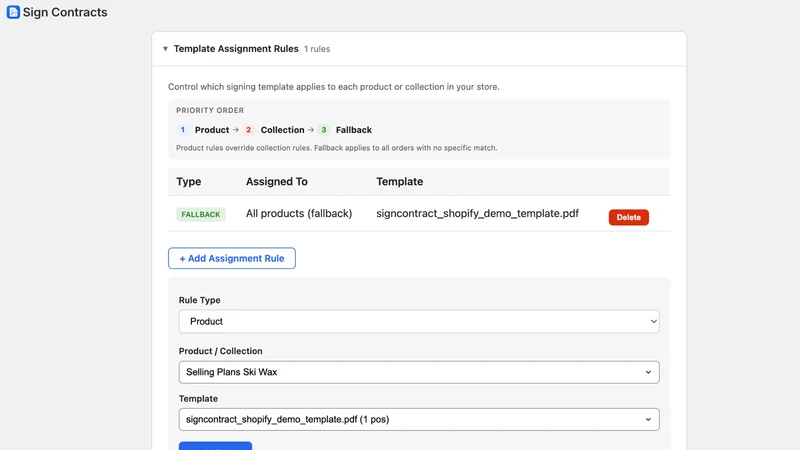This screenshot has width=800, height=450.
Task: Click the priority badge numbered 3
Action: coord(323,130)
